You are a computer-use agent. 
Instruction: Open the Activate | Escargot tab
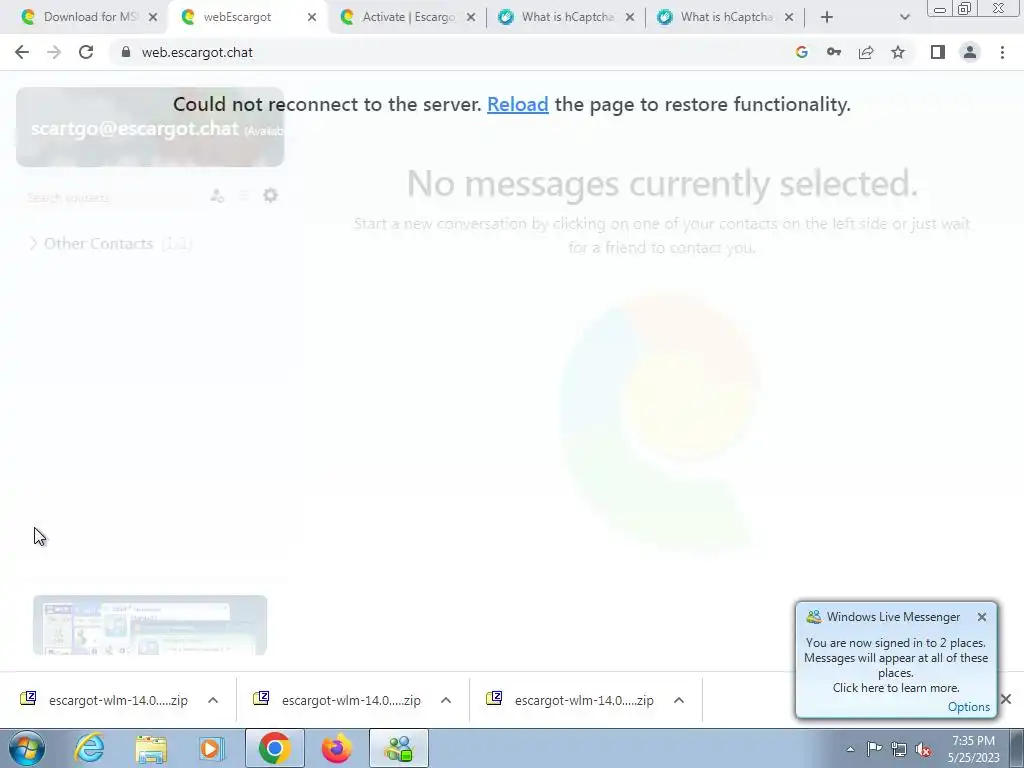click(409, 17)
